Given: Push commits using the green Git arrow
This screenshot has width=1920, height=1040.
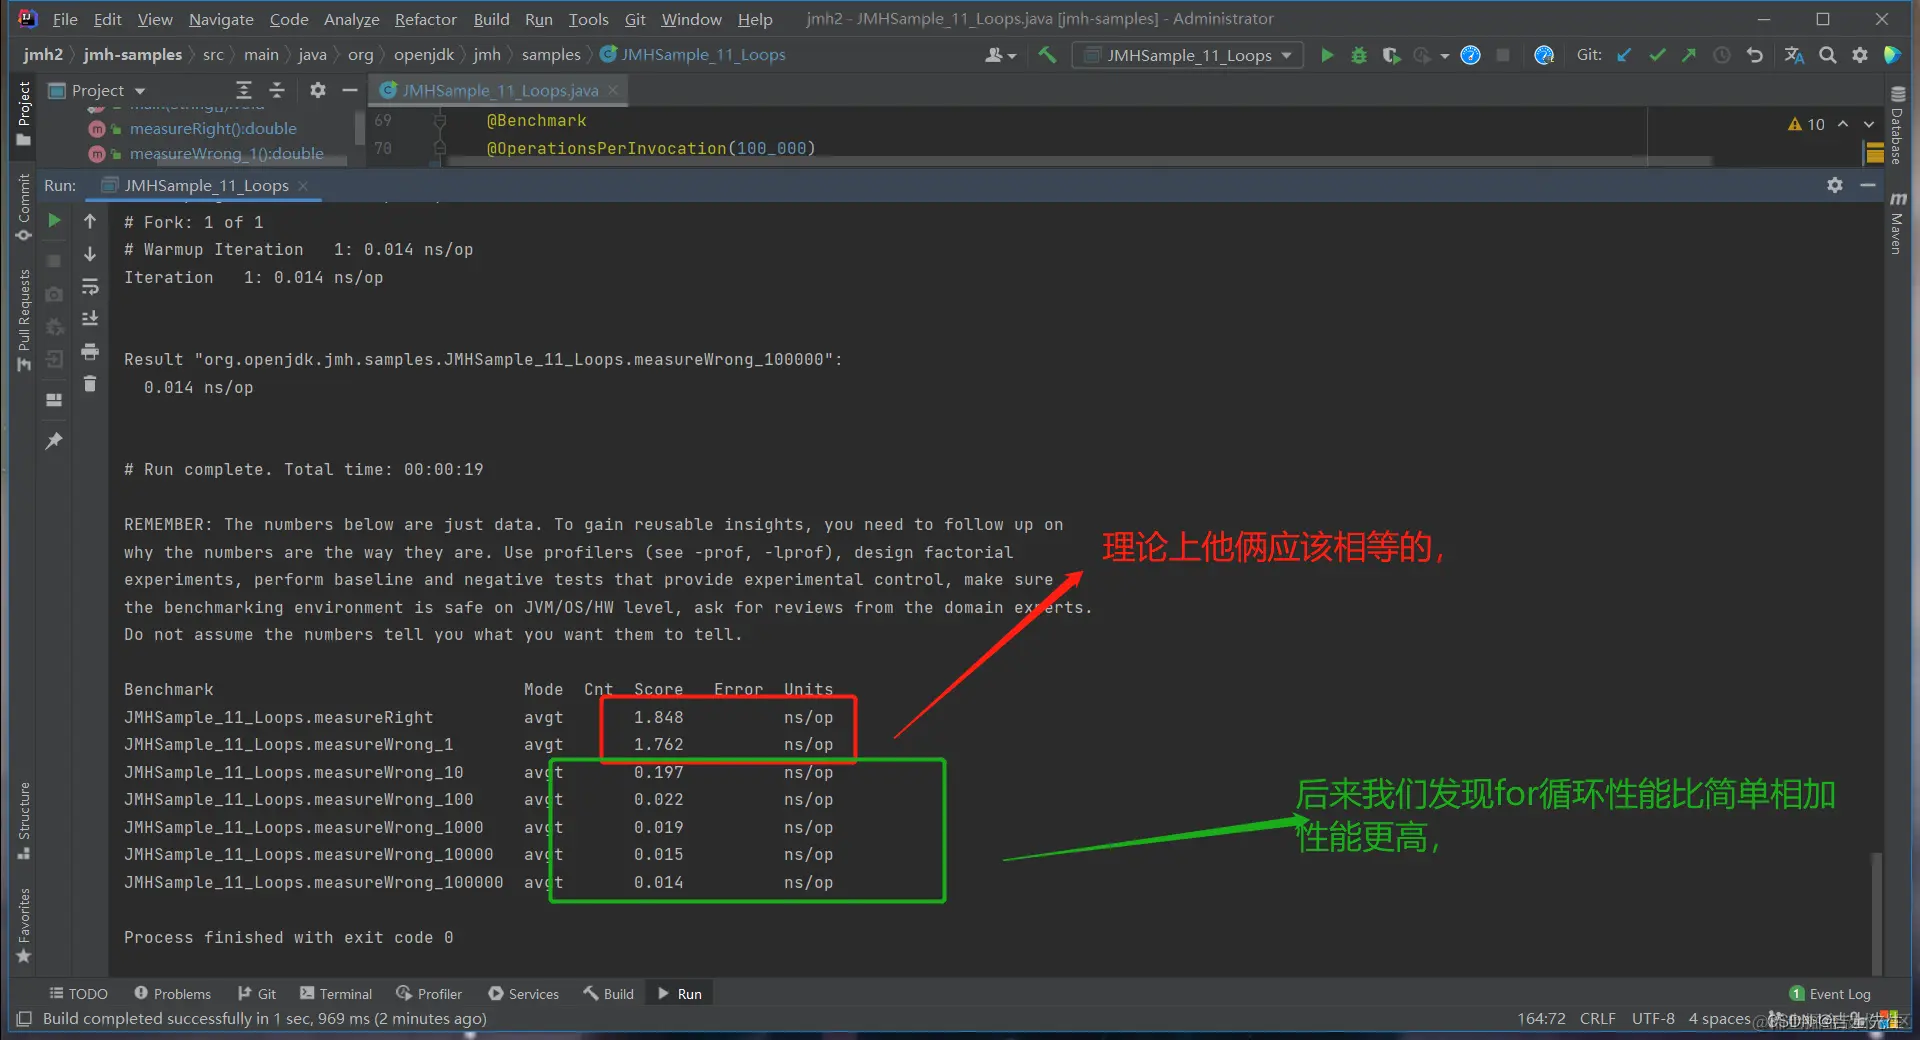Looking at the screenshot, I should click(x=1689, y=55).
